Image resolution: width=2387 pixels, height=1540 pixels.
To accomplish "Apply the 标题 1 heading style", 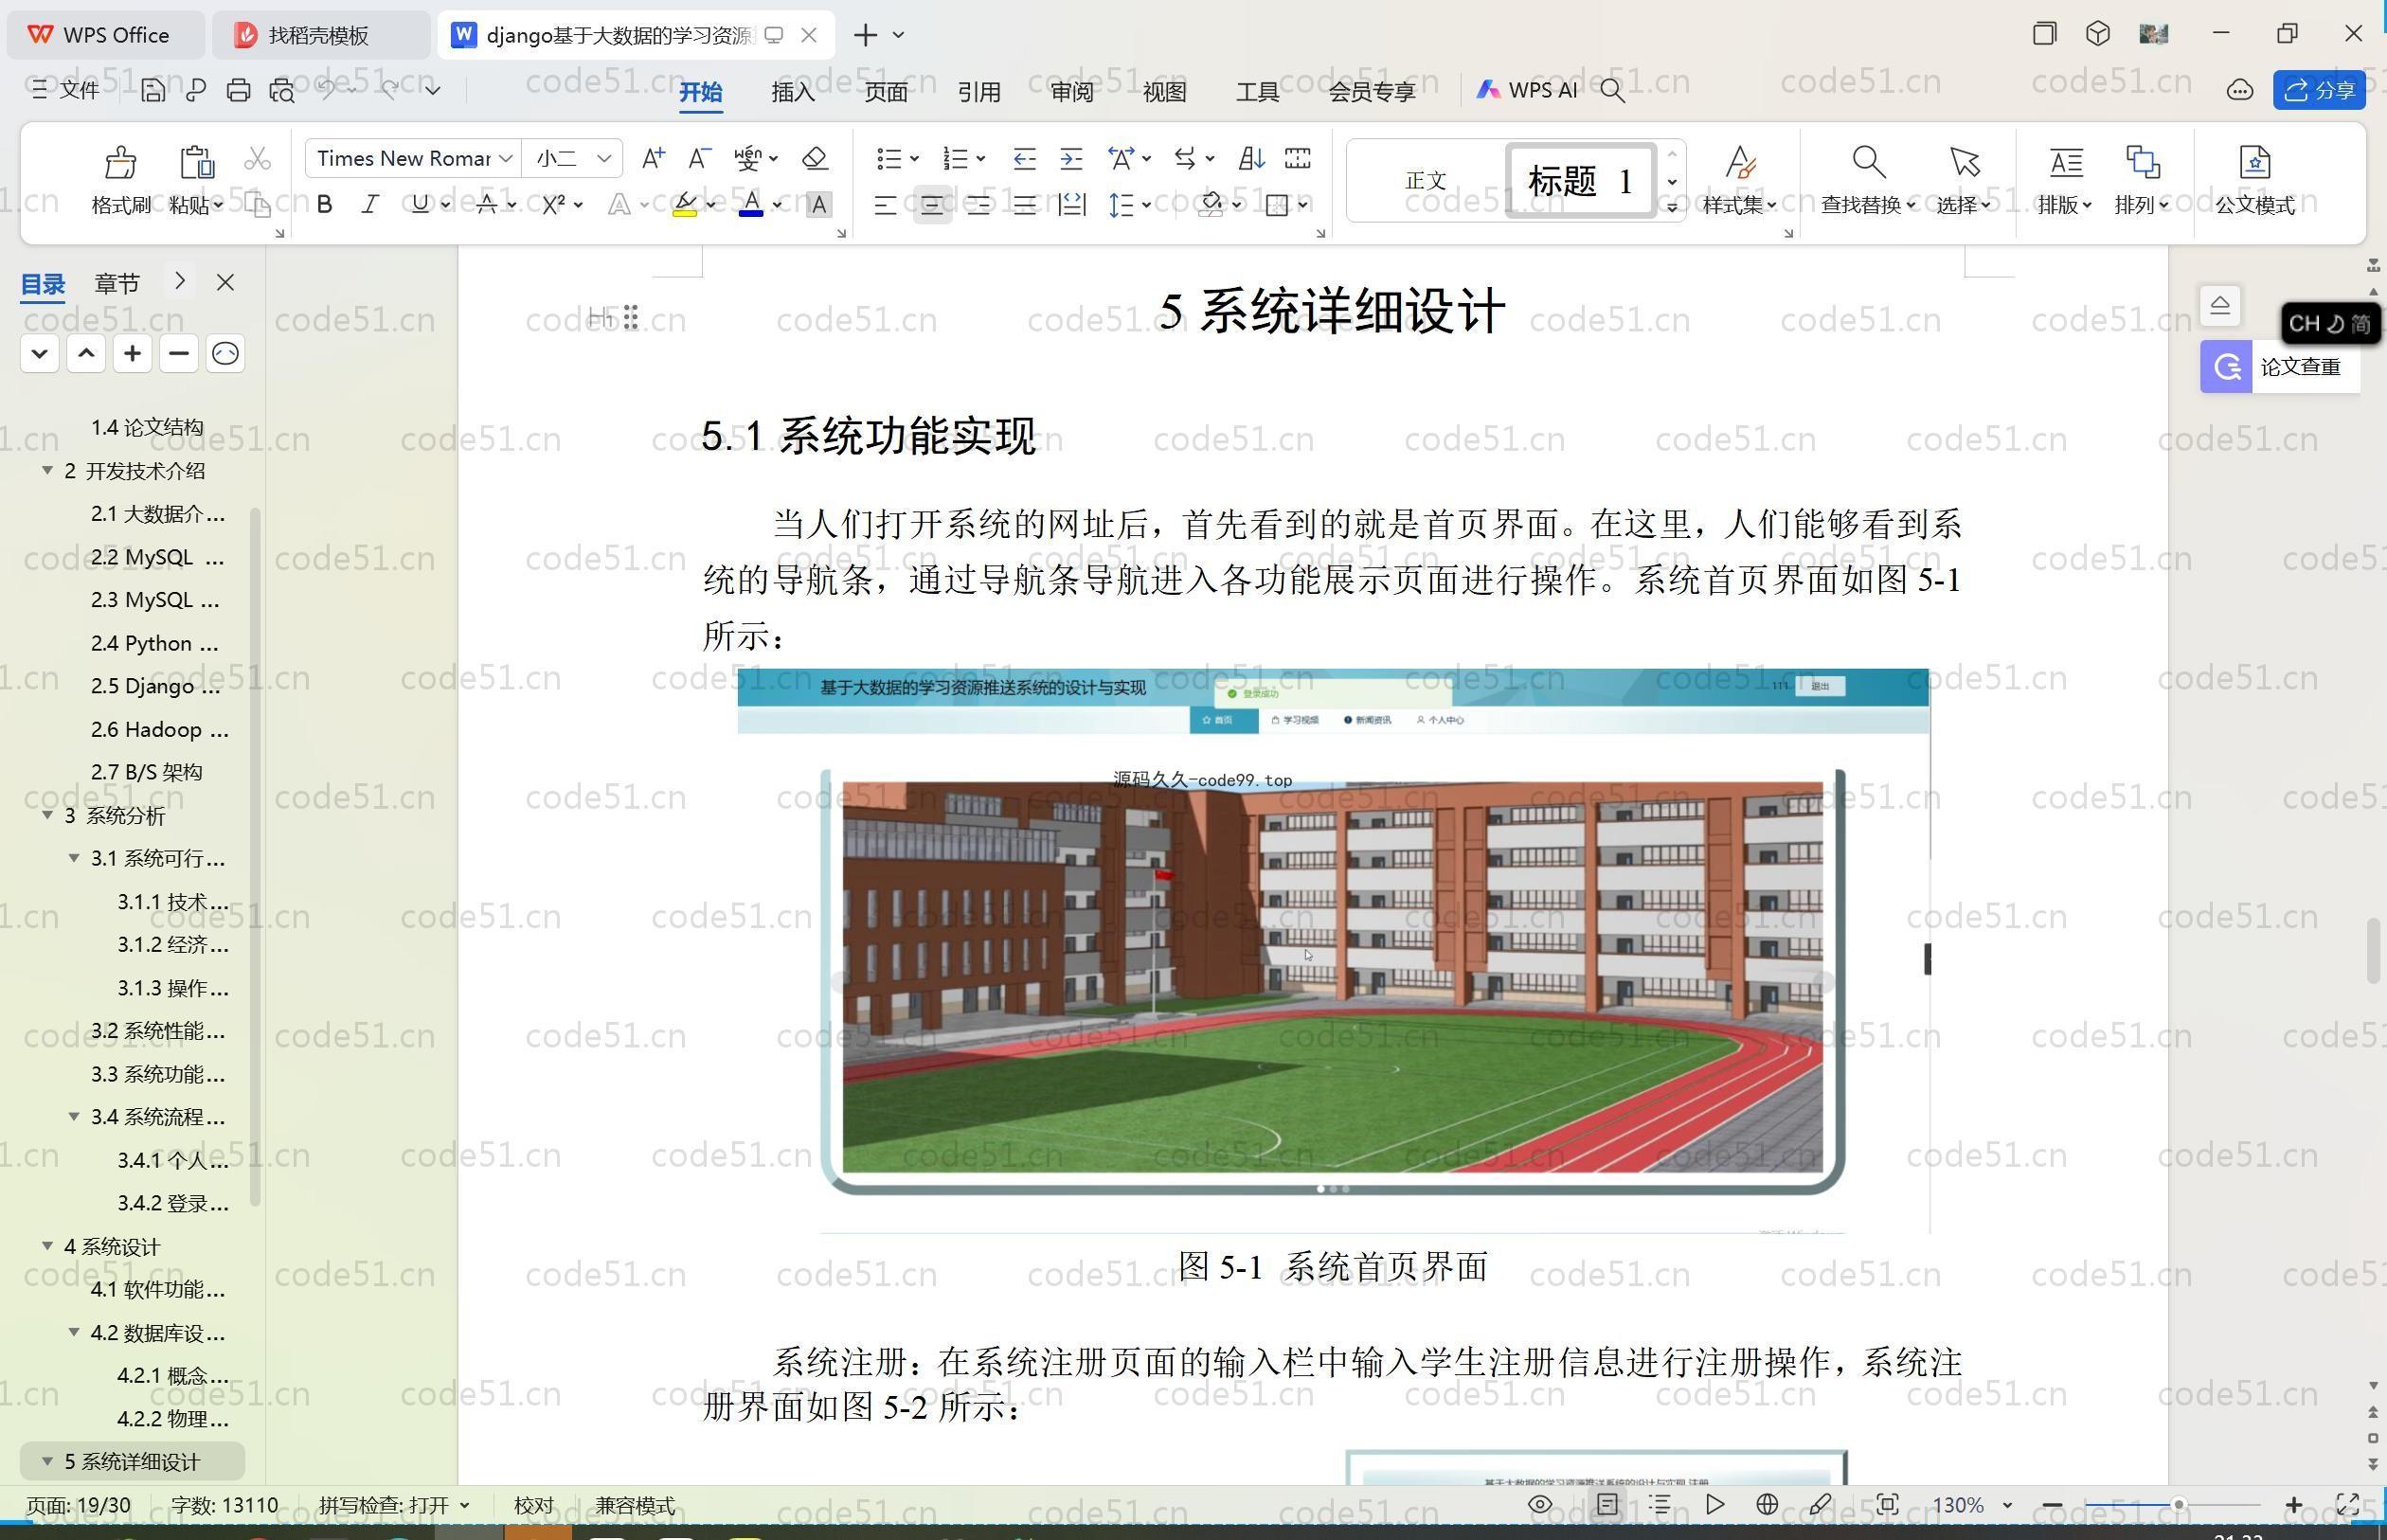I will (x=1580, y=181).
